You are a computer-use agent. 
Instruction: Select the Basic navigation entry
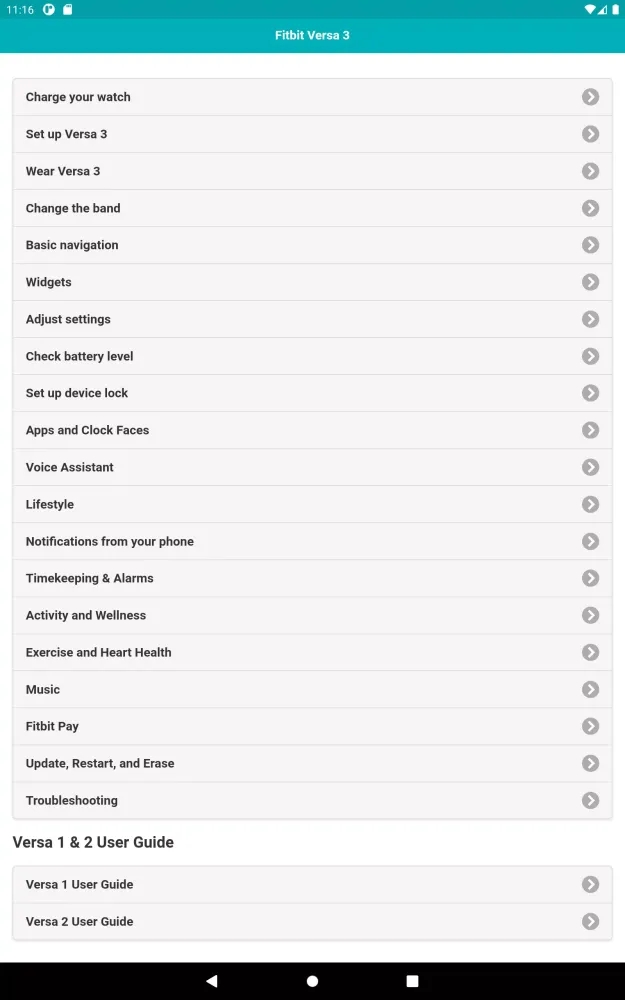[72, 245]
